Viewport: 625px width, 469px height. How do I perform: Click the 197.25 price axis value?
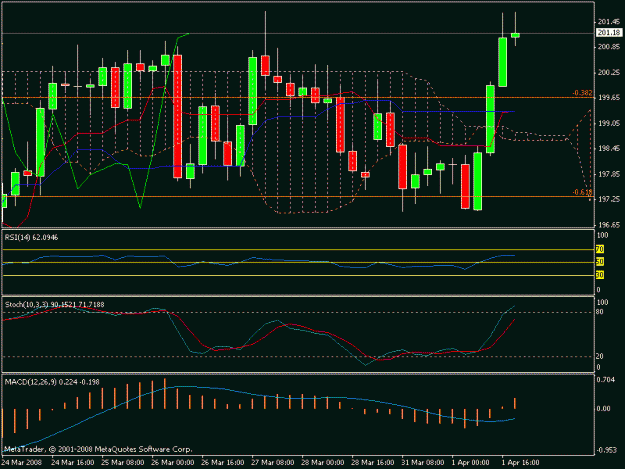point(608,199)
